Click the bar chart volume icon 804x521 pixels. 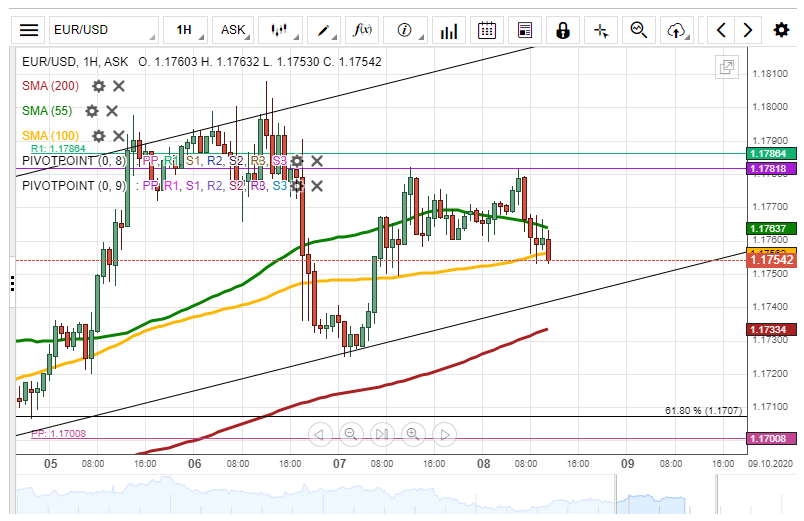(449, 30)
